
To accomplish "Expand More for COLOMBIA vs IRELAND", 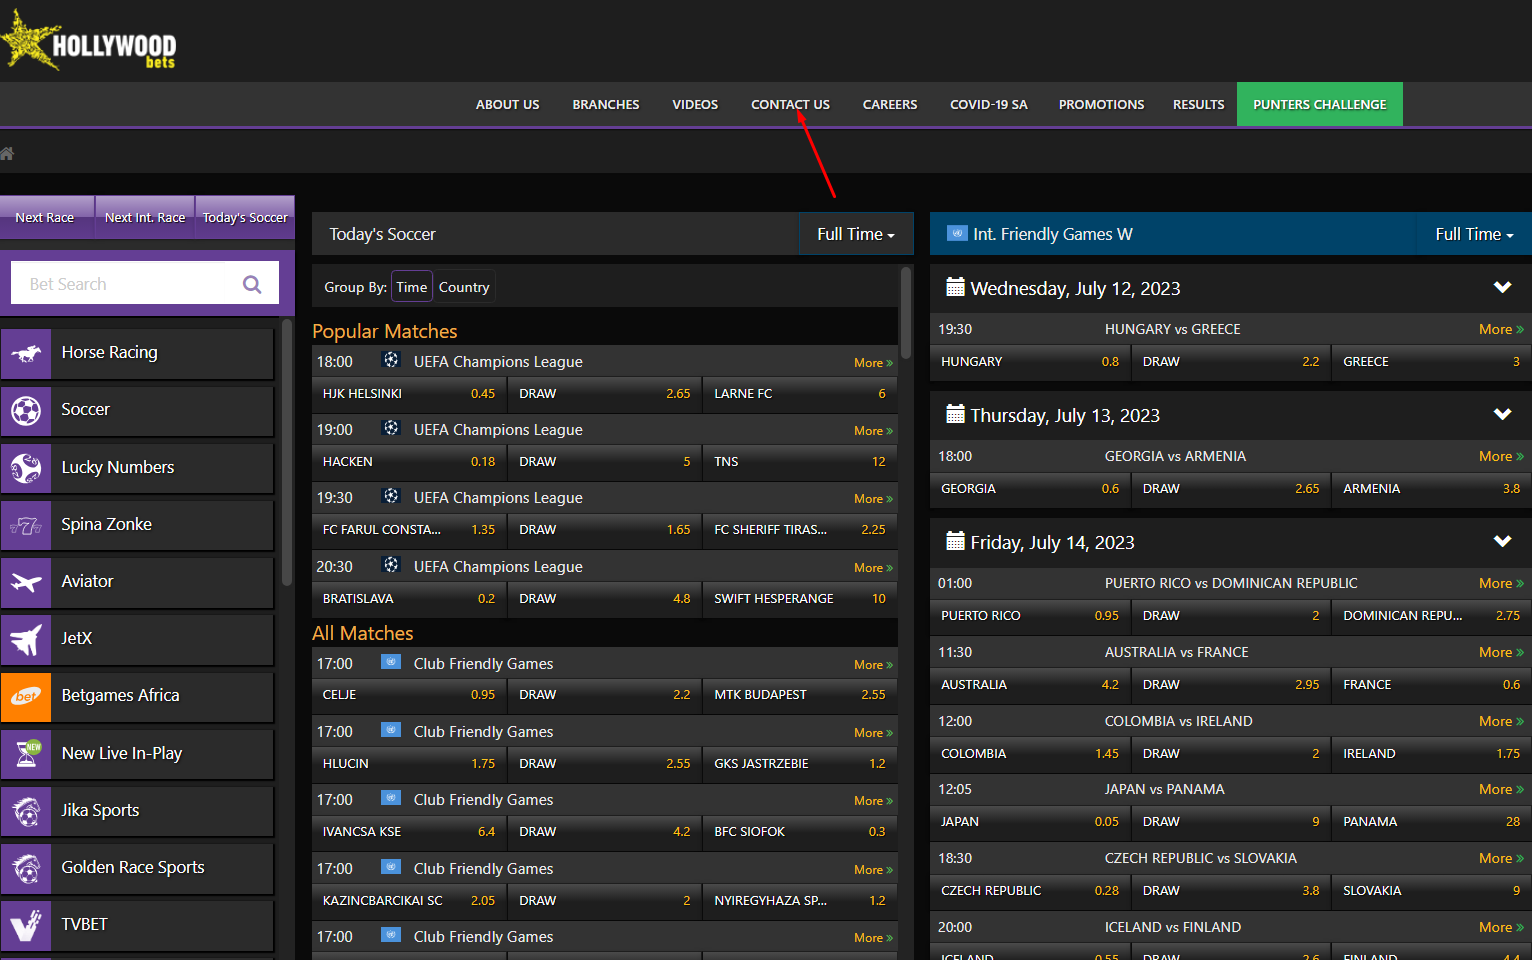I will [x=1501, y=721].
